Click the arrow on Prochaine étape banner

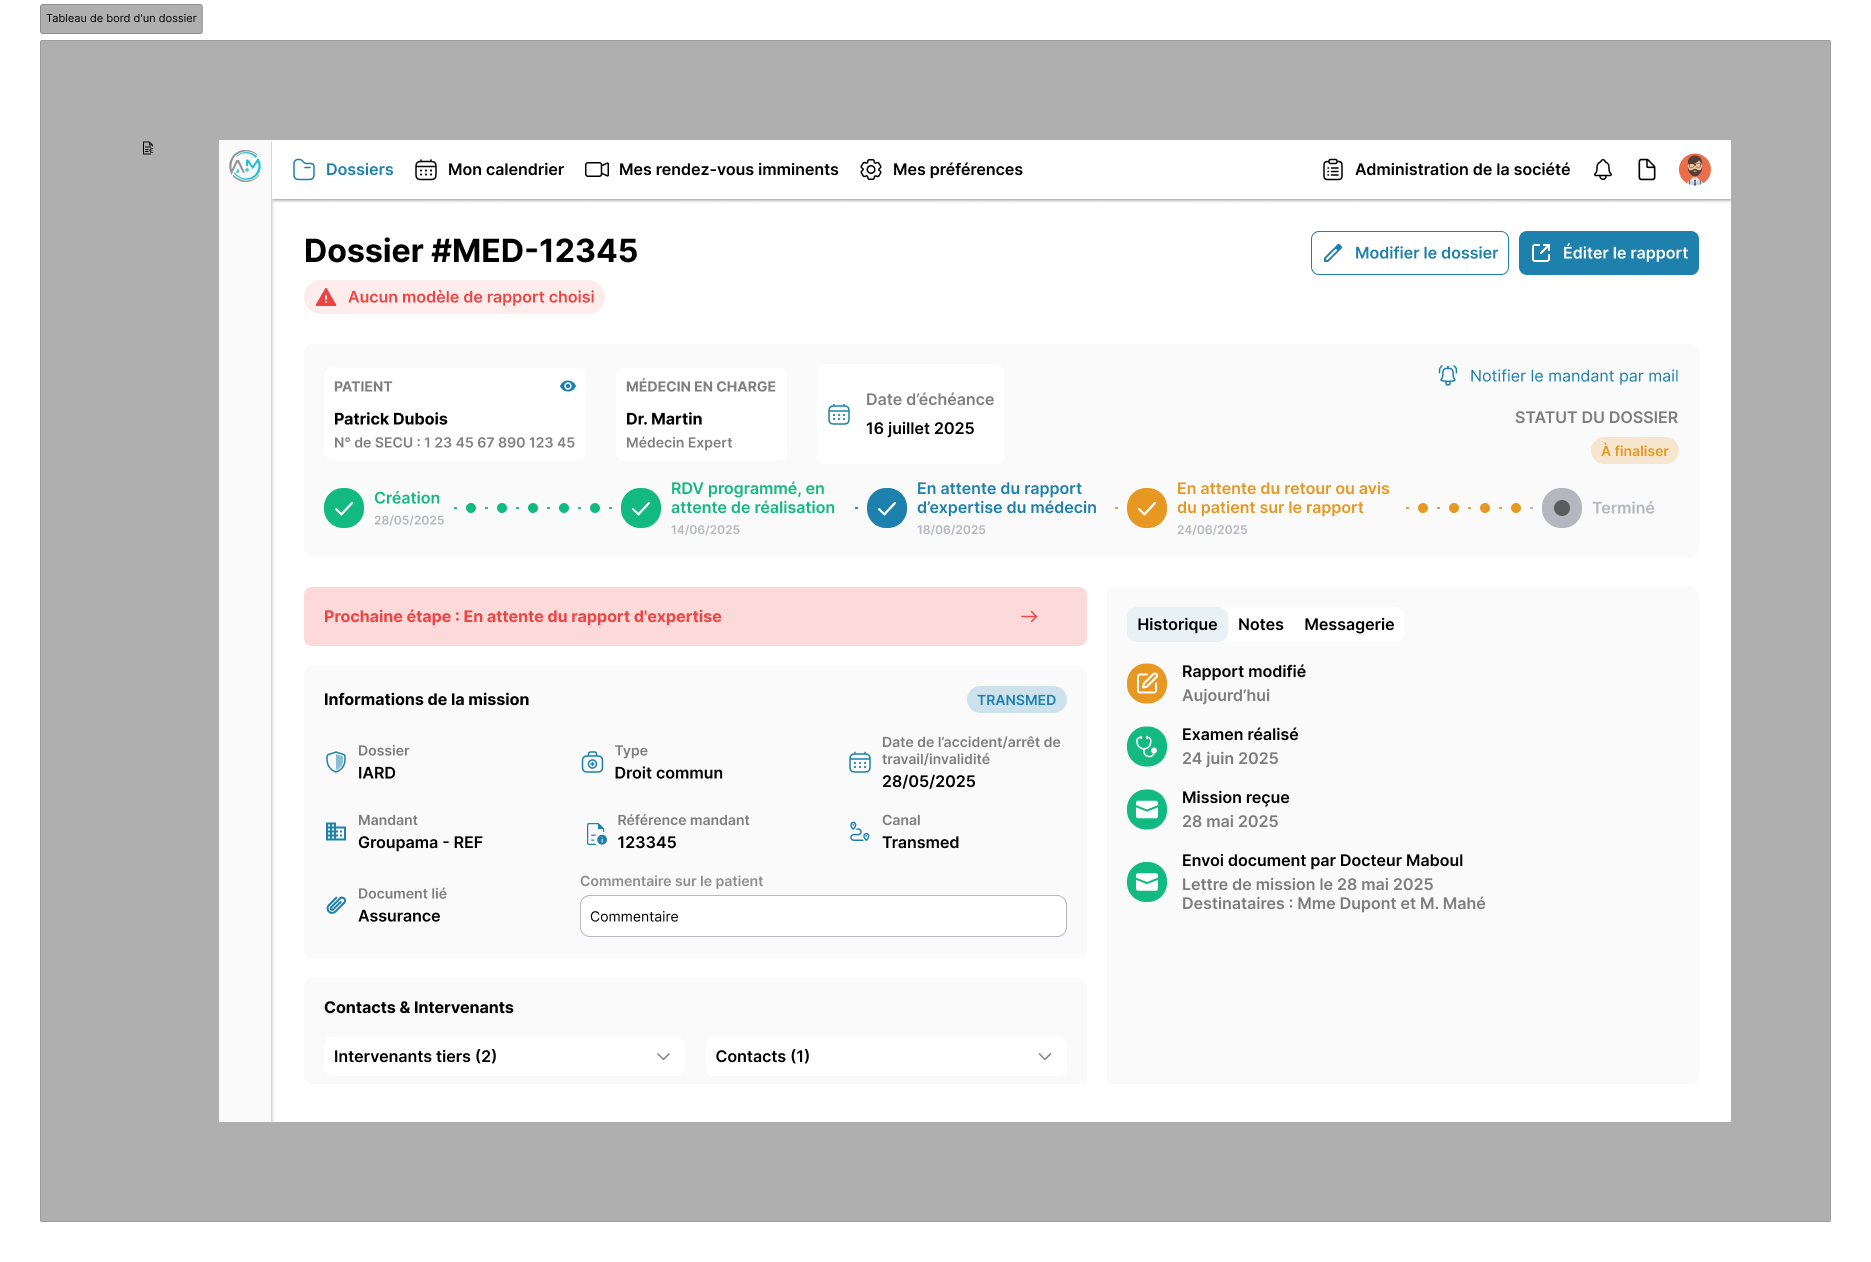tap(1029, 617)
